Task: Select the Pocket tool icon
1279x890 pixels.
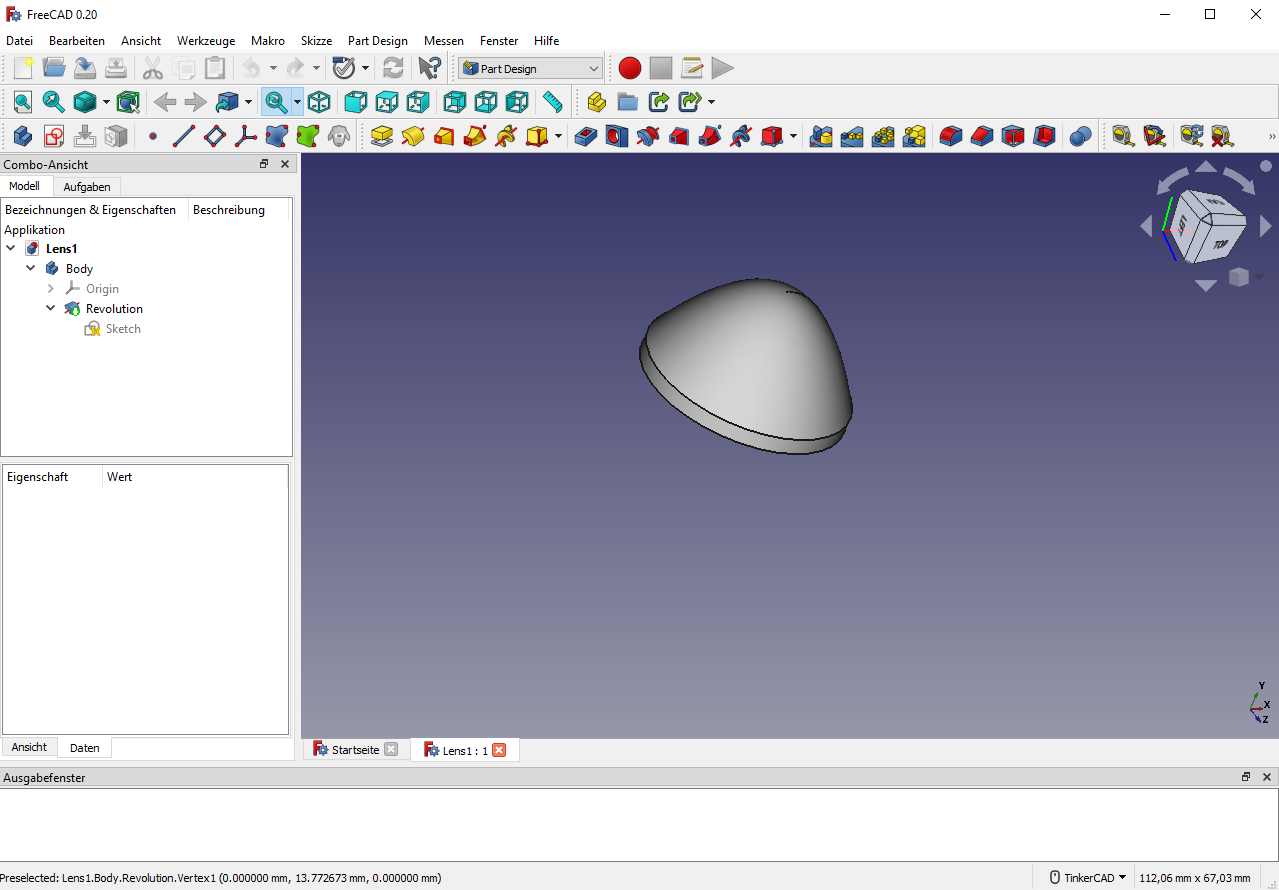Action: (x=586, y=136)
